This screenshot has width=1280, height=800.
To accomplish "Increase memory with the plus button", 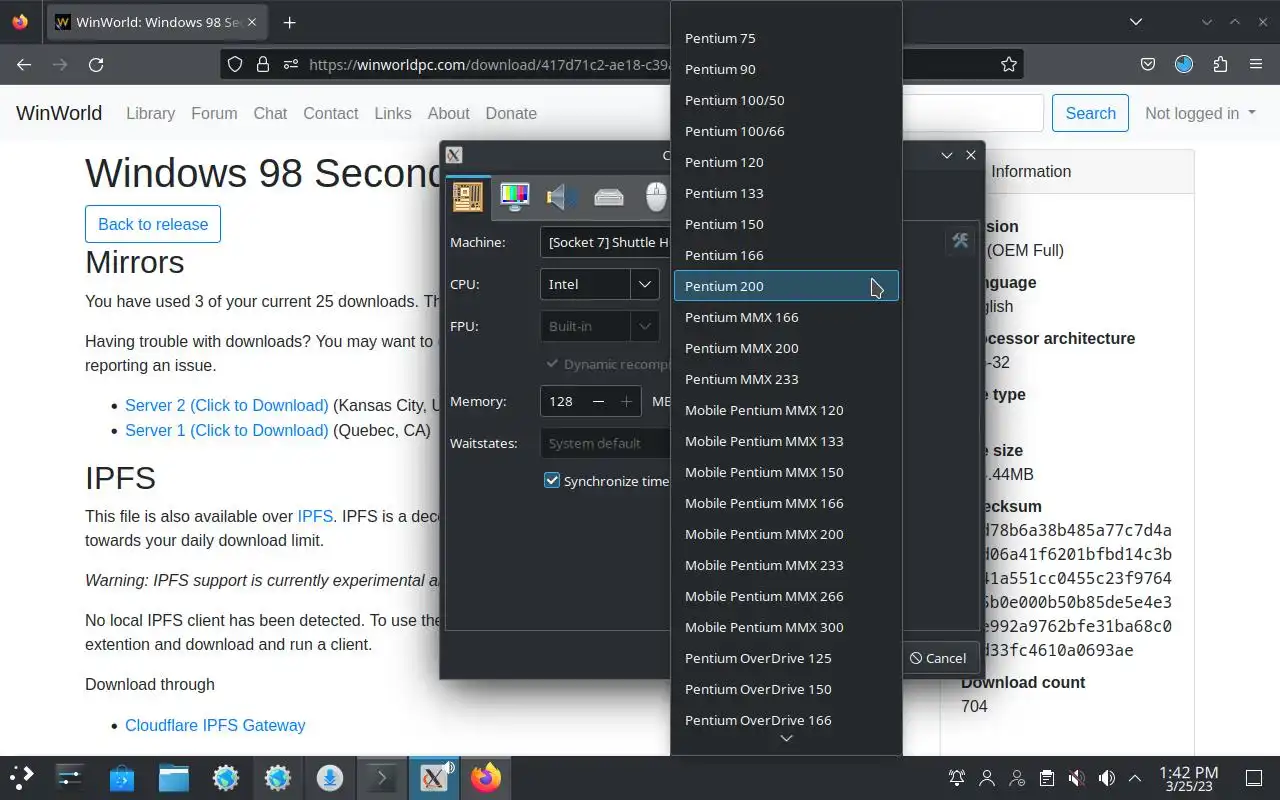I will point(627,401).
